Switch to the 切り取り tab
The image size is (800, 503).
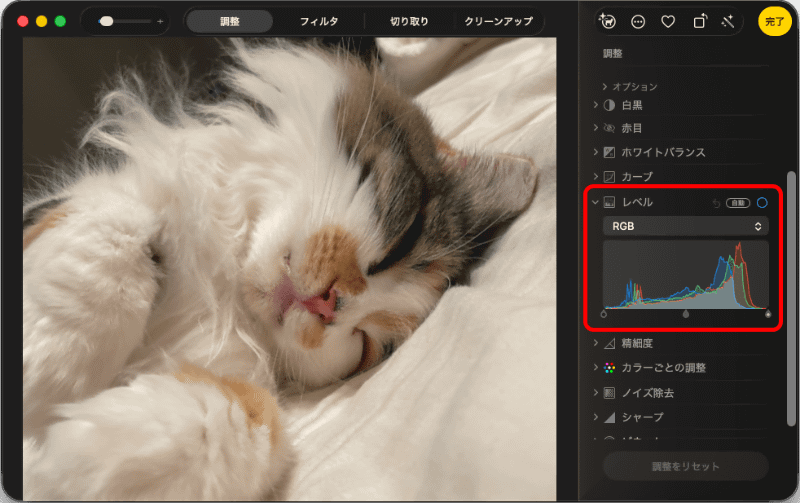point(409,21)
